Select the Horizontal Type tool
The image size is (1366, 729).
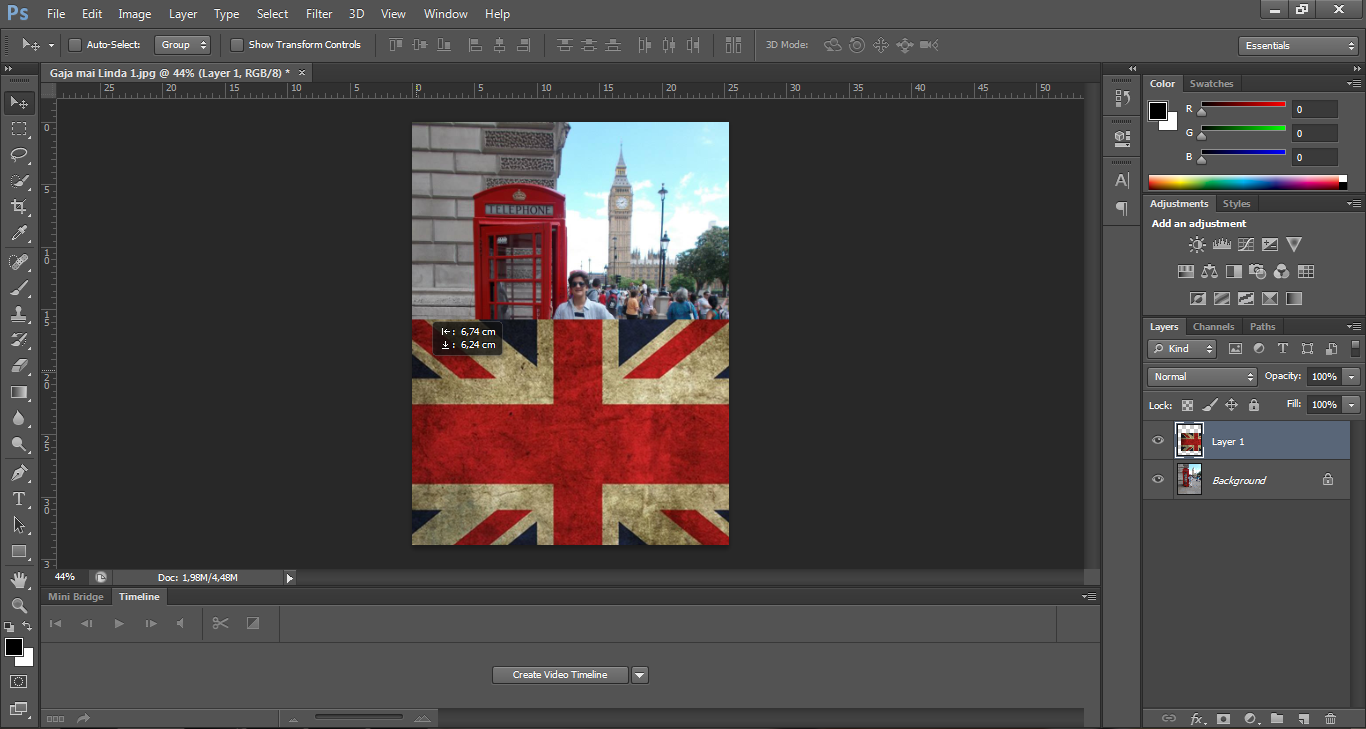(19, 499)
